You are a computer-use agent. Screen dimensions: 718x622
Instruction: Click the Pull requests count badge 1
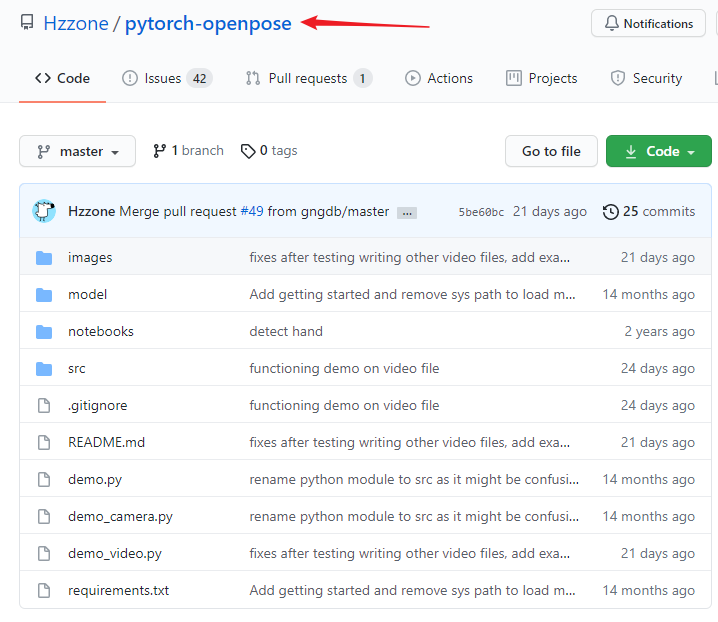click(362, 79)
